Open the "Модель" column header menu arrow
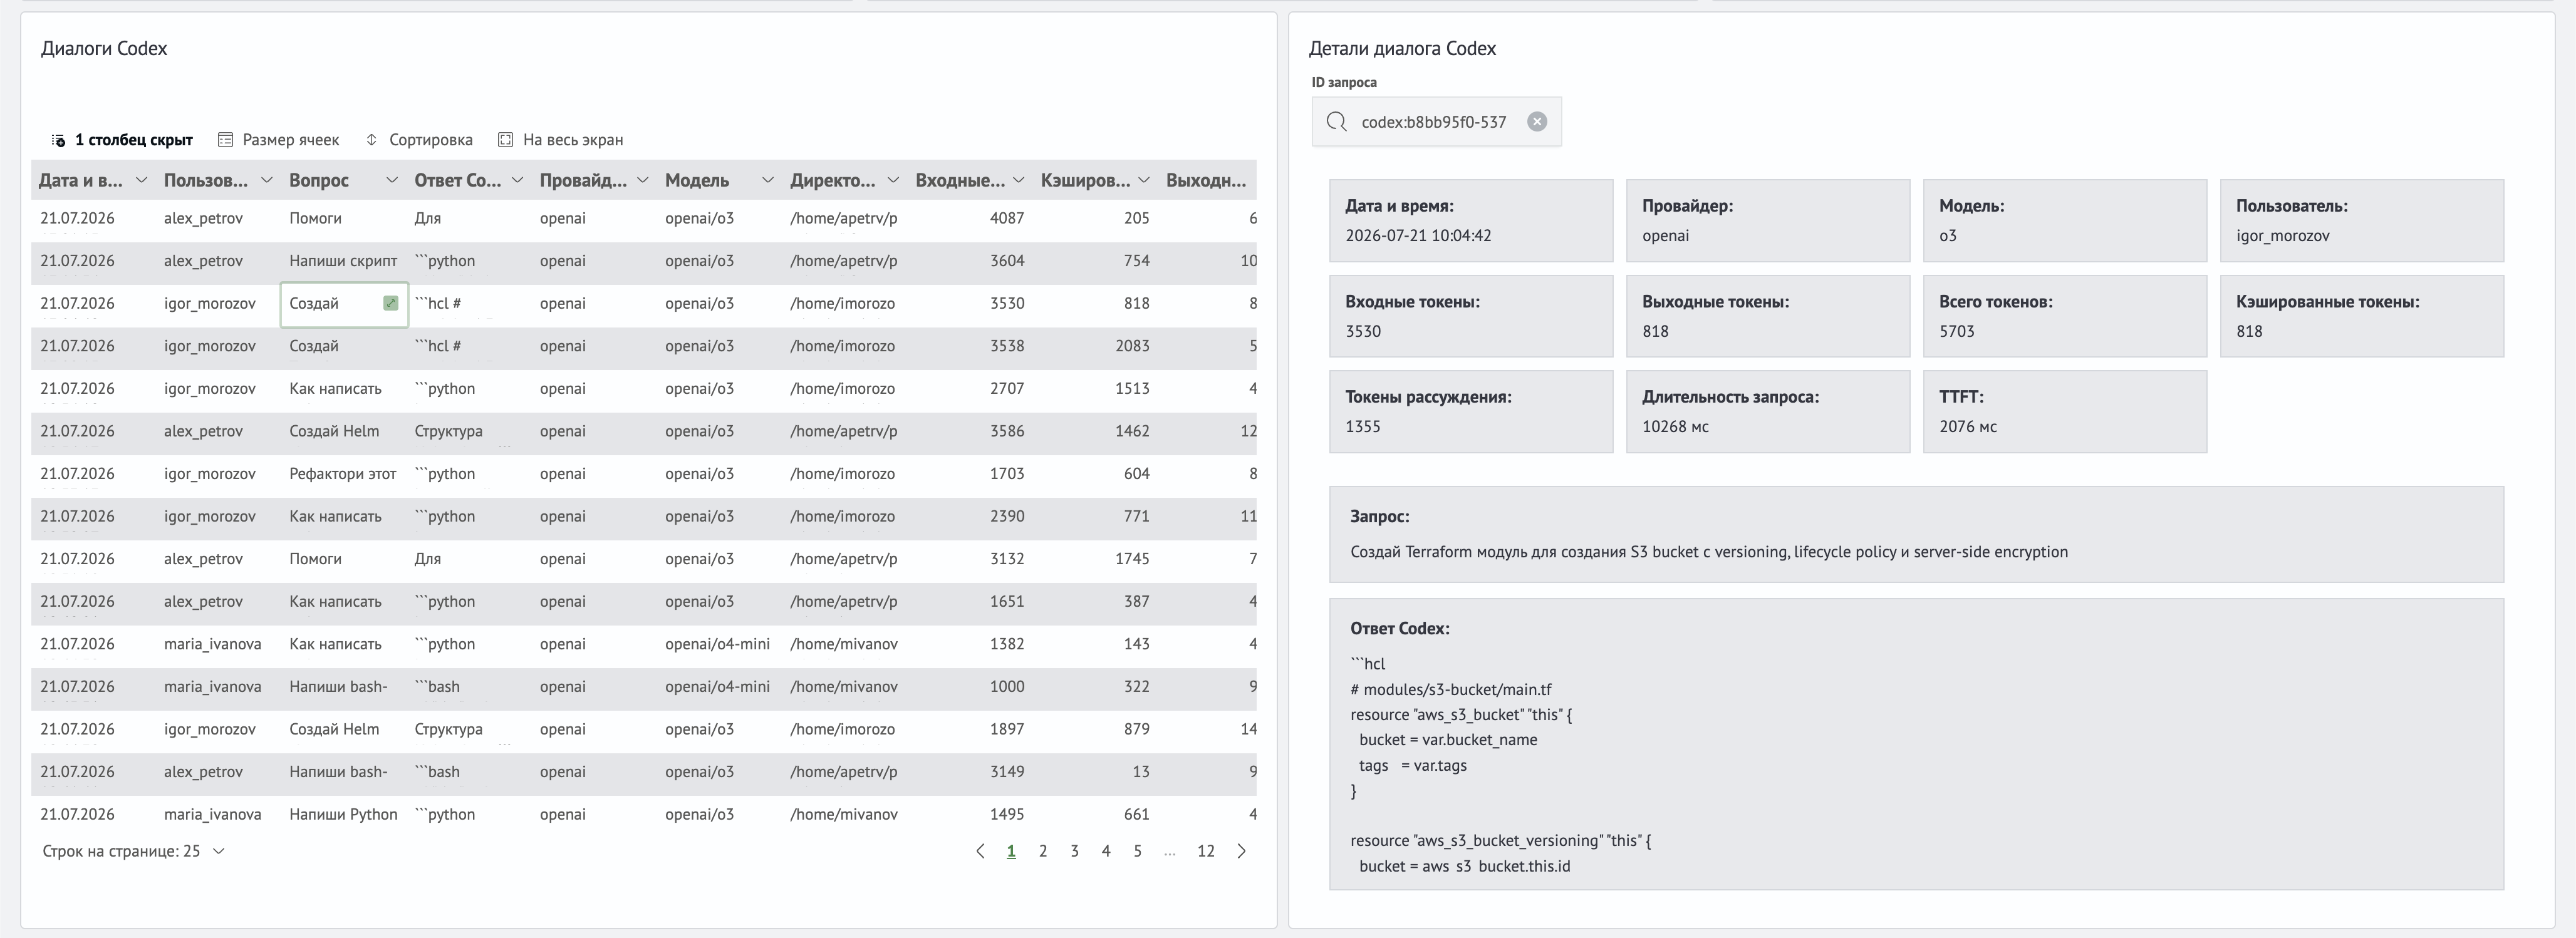 (x=767, y=180)
